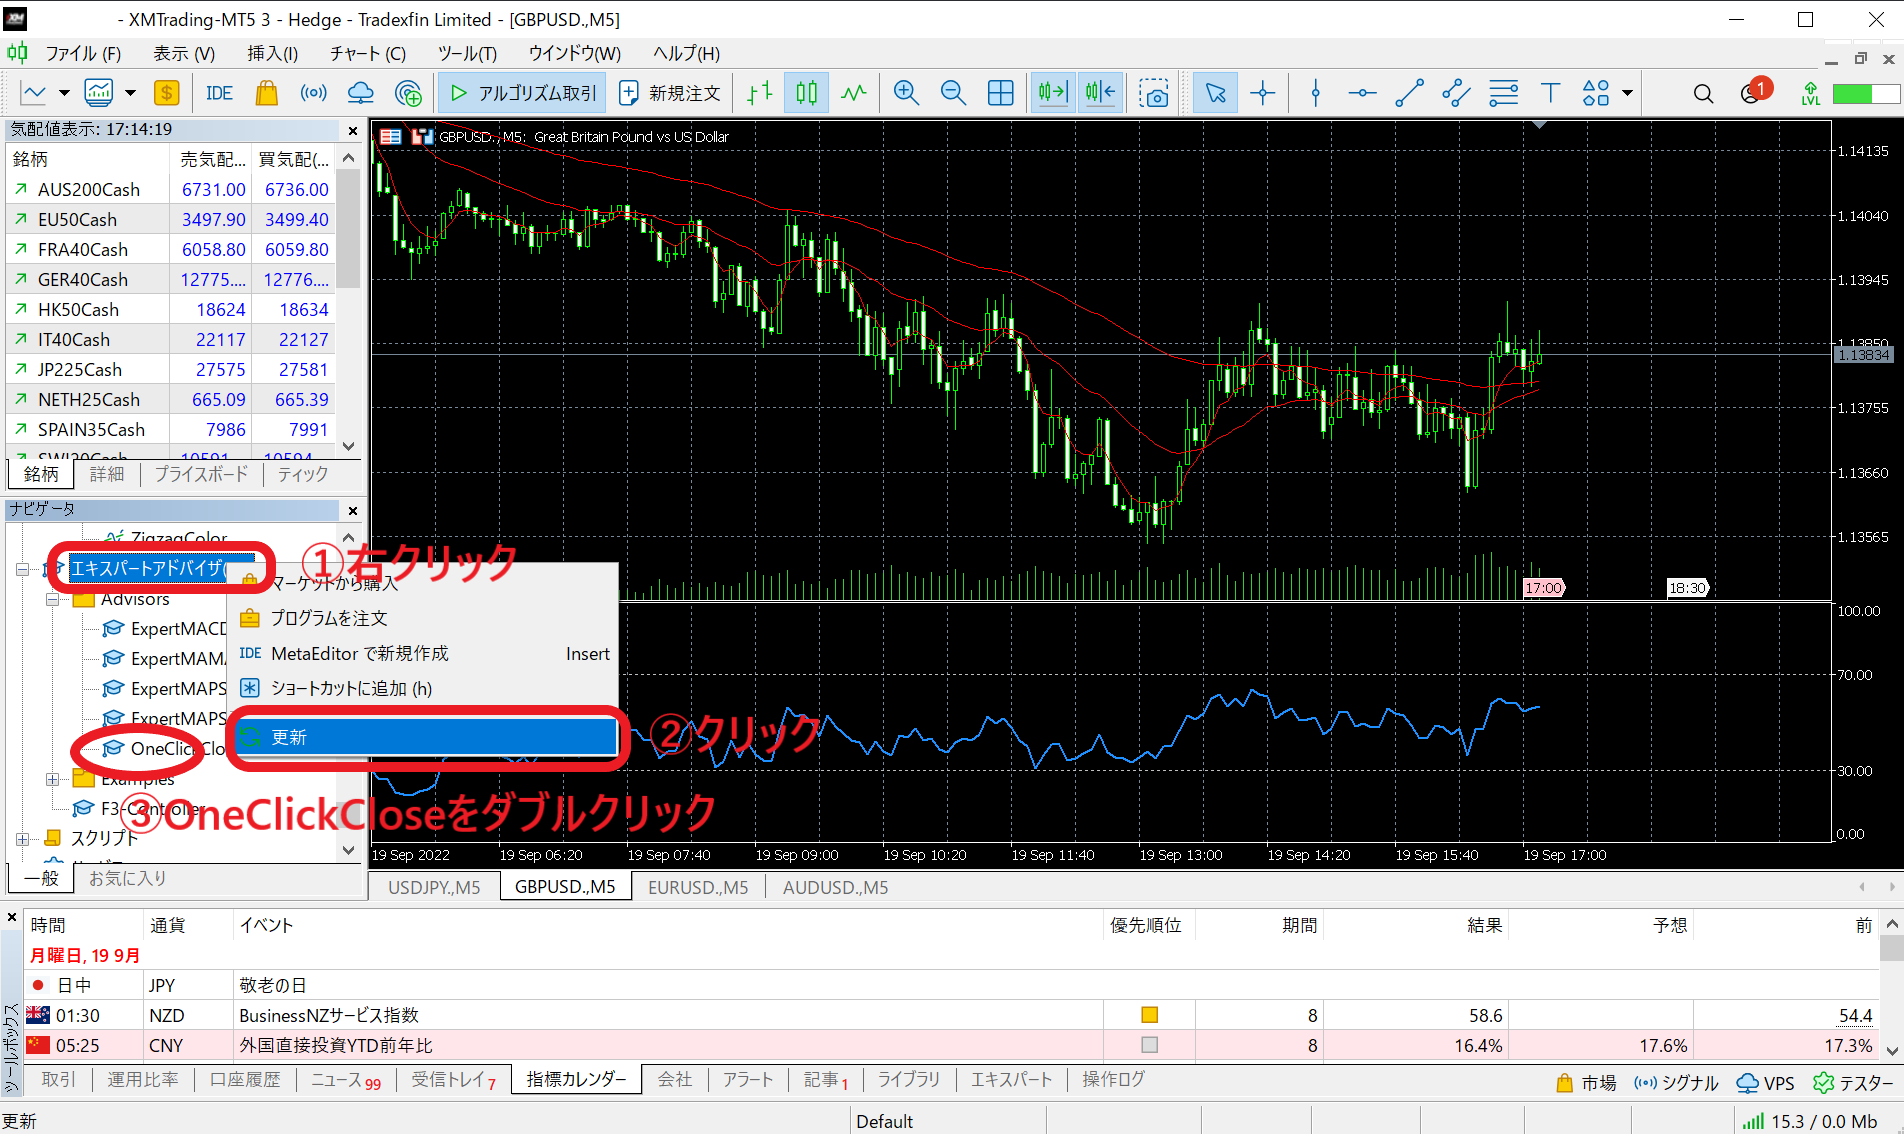The image size is (1904, 1134).
Task: Open the View menu (表示)
Action: (184, 53)
